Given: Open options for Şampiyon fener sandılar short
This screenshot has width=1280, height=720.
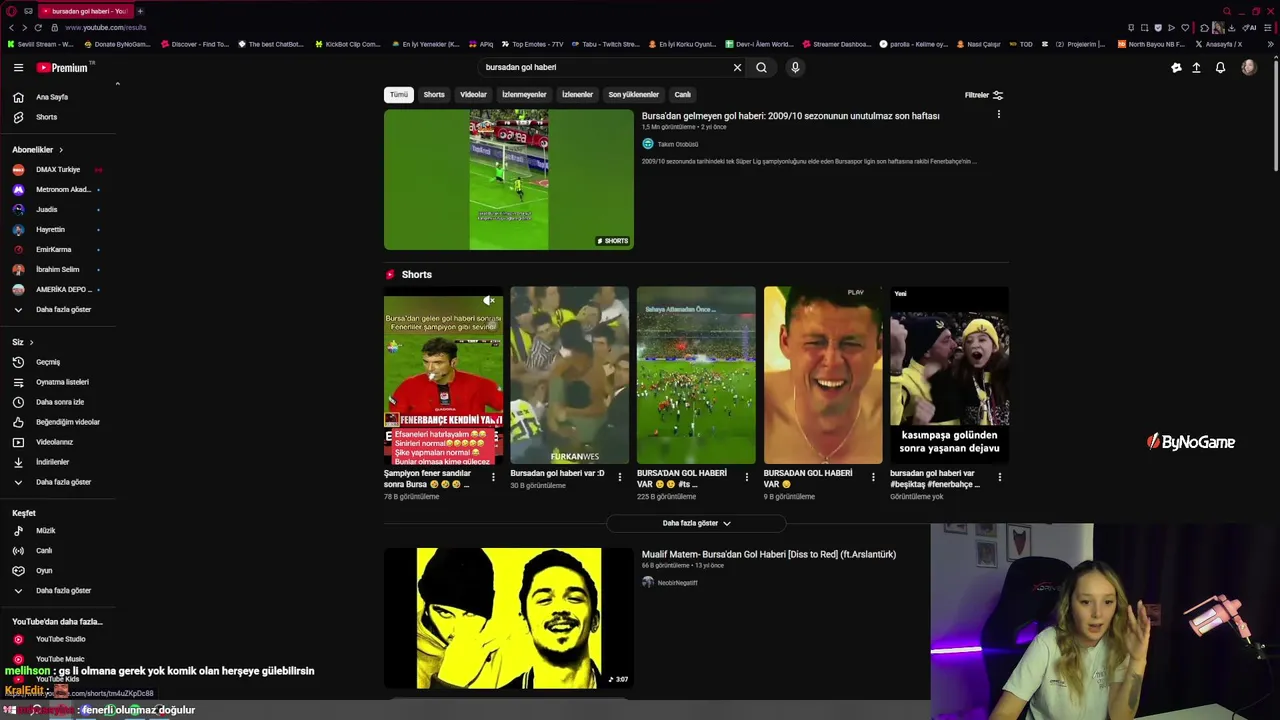Looking at the screenshot, I should 493,477.
